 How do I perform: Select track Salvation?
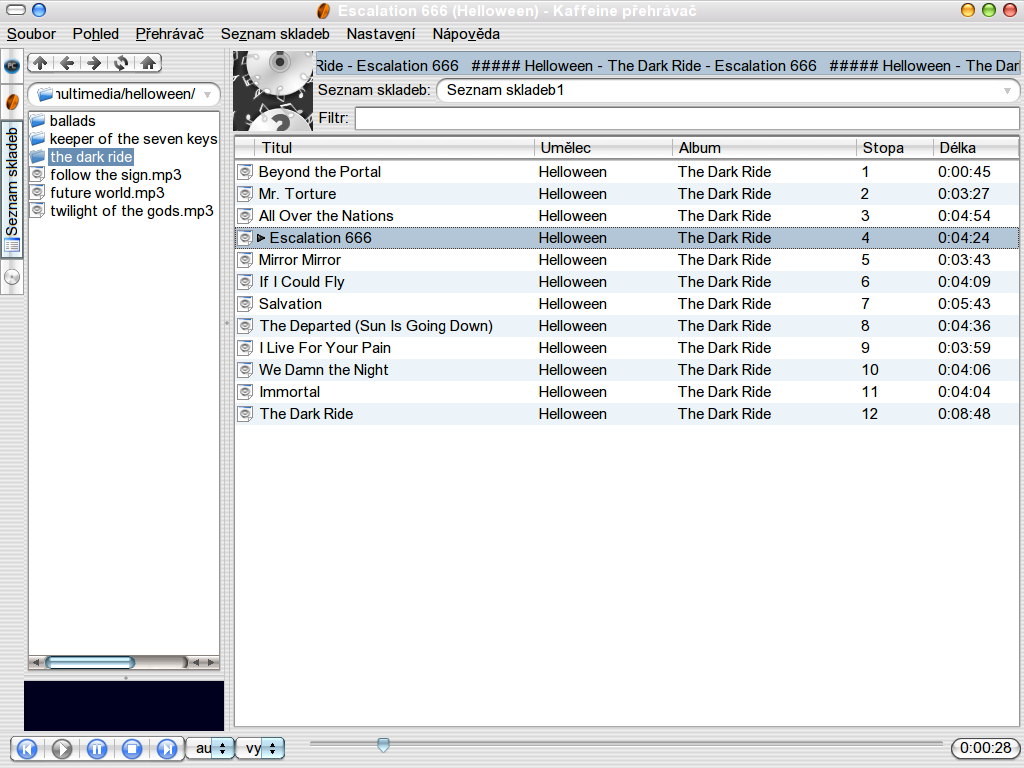point(627,304)
